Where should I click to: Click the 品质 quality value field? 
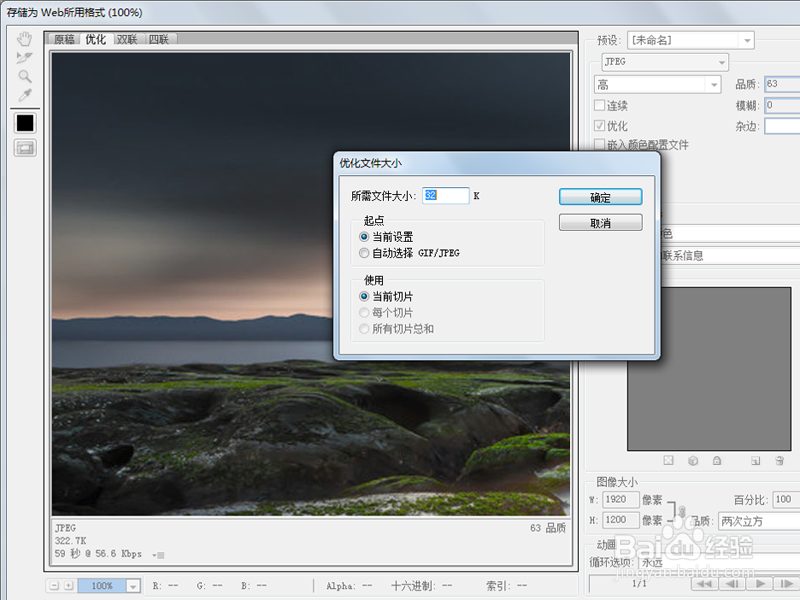point(782,84)
